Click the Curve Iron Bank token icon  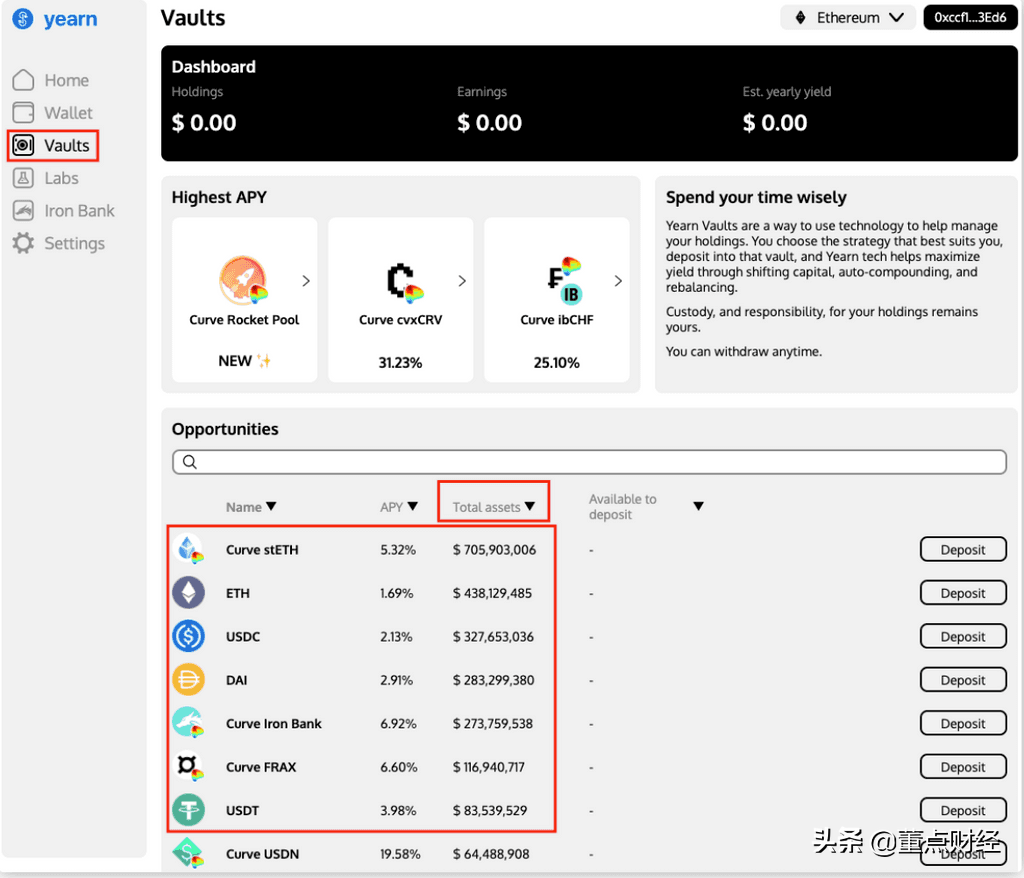coord(189,723)
